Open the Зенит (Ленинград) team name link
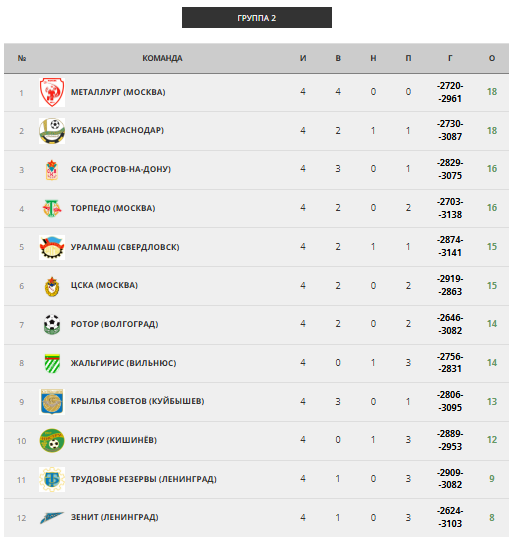516x544 pixels. (x=115, y=517)
